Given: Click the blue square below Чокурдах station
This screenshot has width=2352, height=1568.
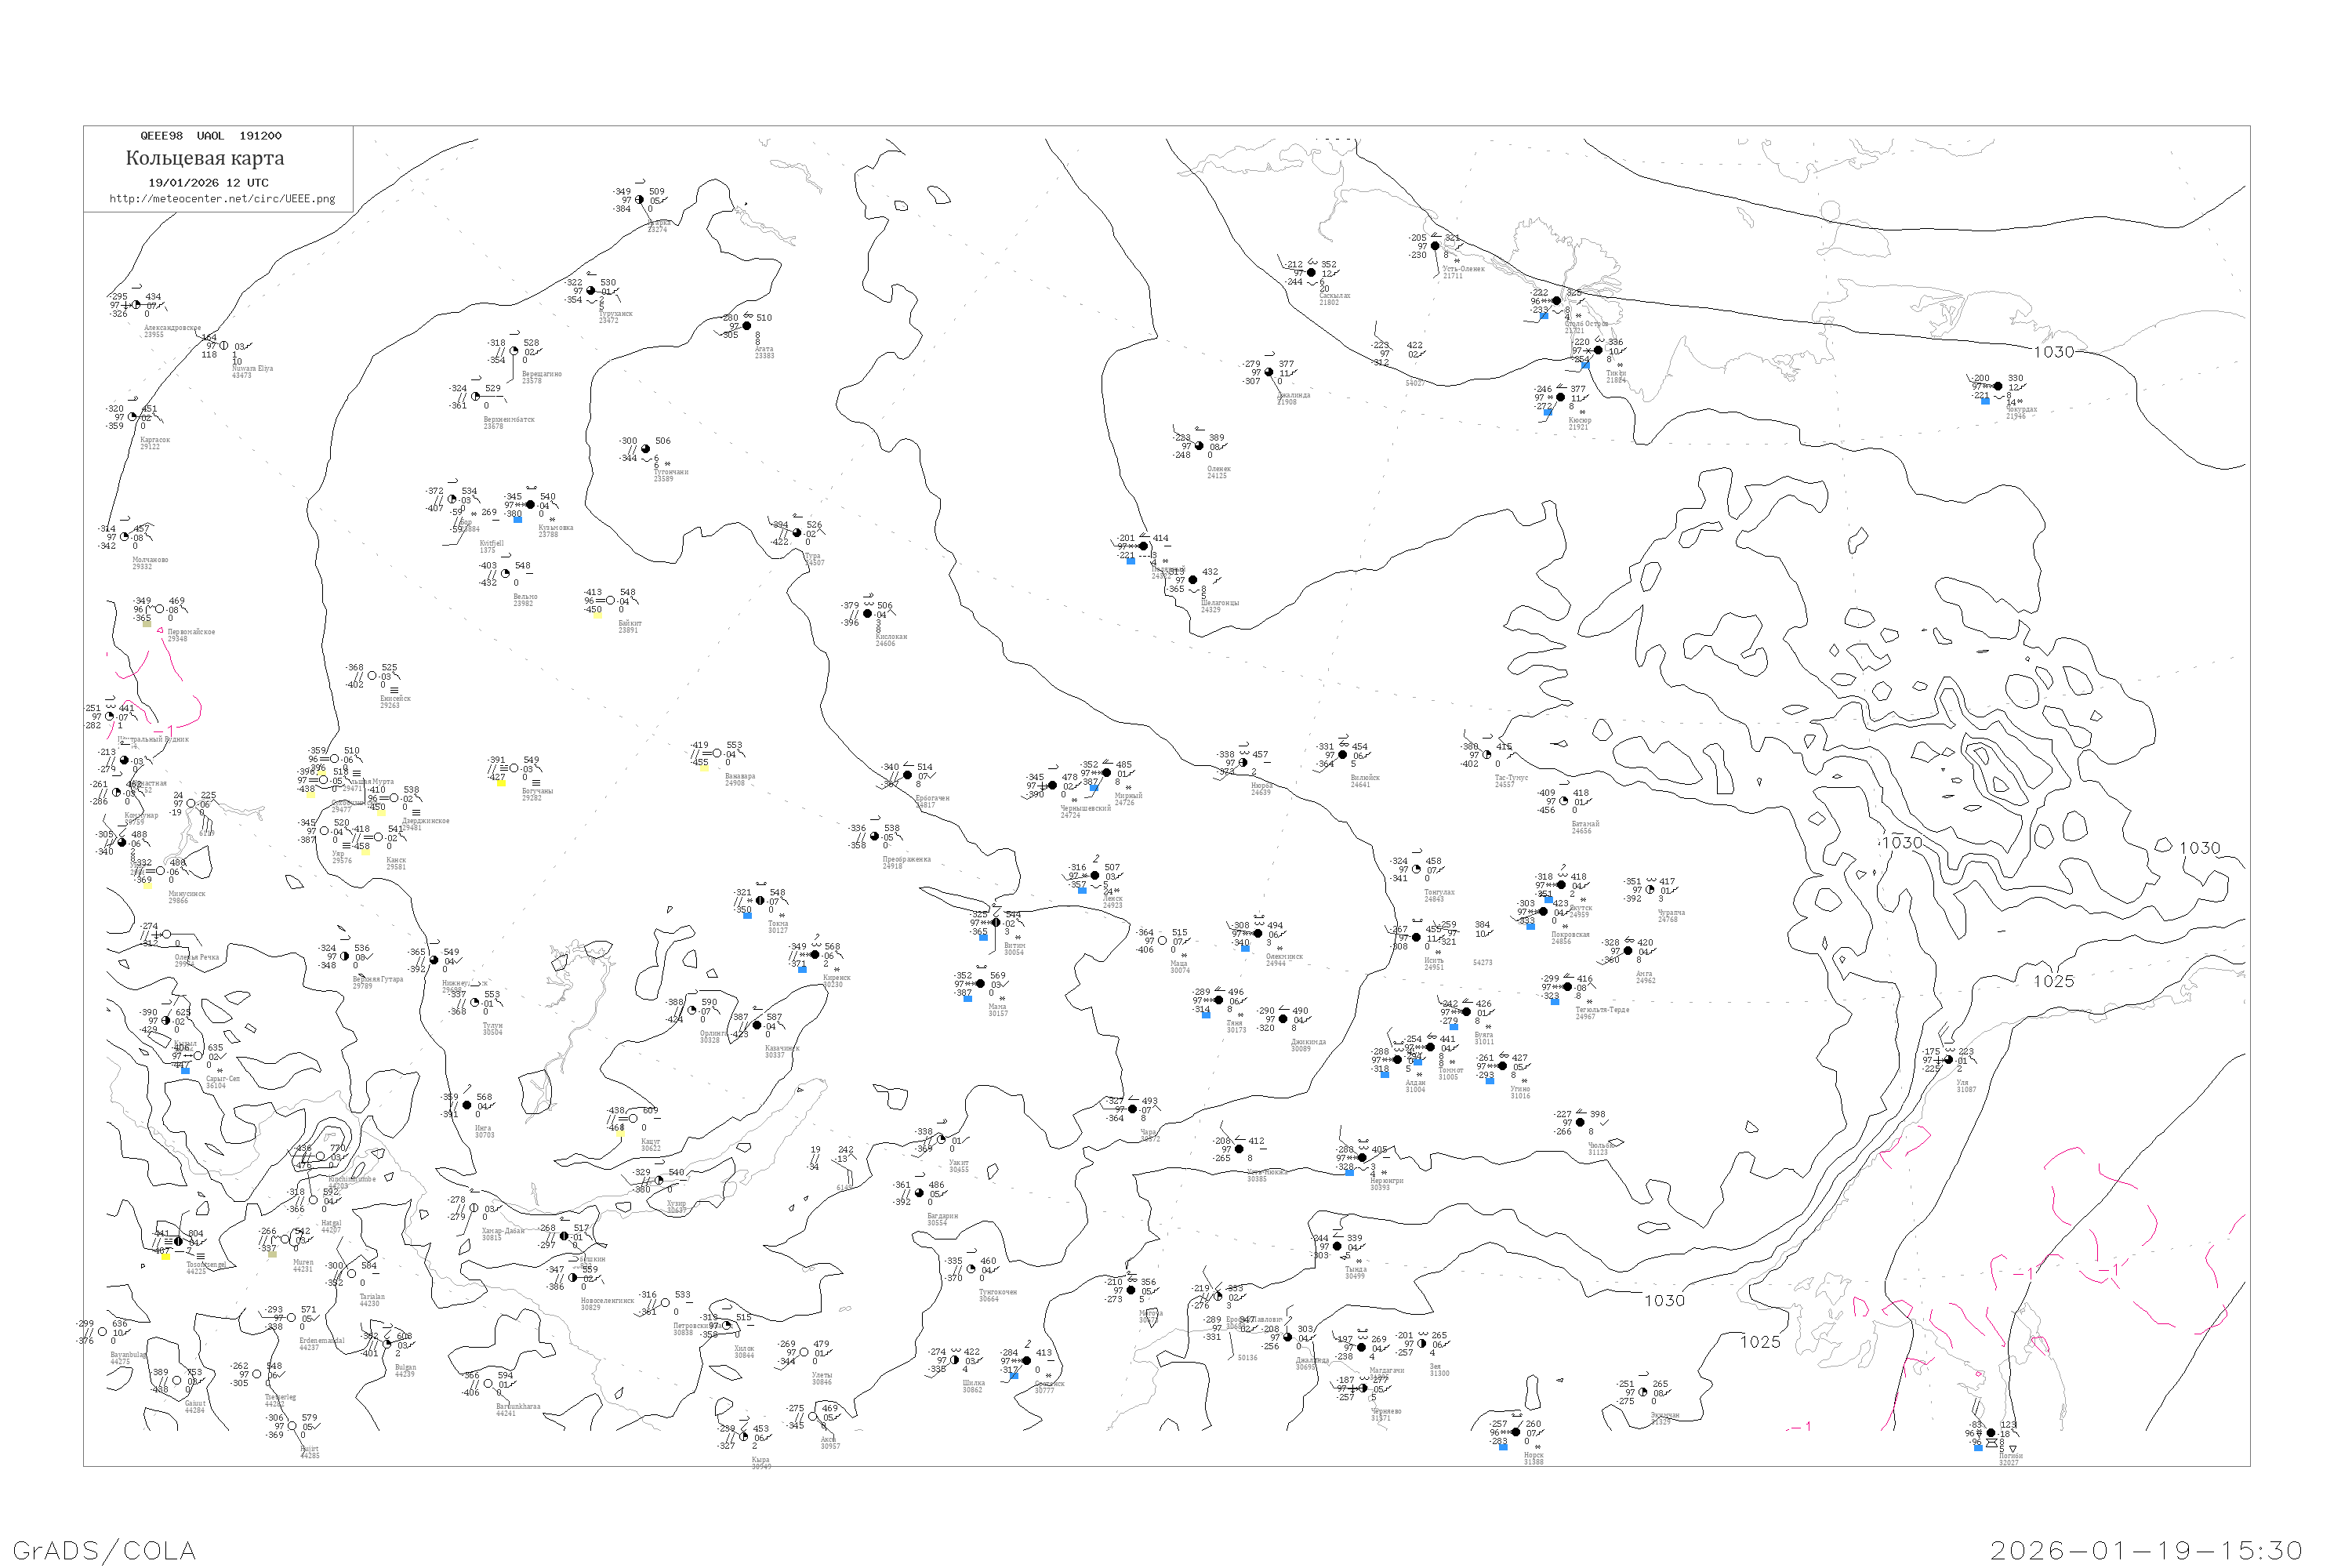Looking at the screenshot, I should tap(1985, 401).
